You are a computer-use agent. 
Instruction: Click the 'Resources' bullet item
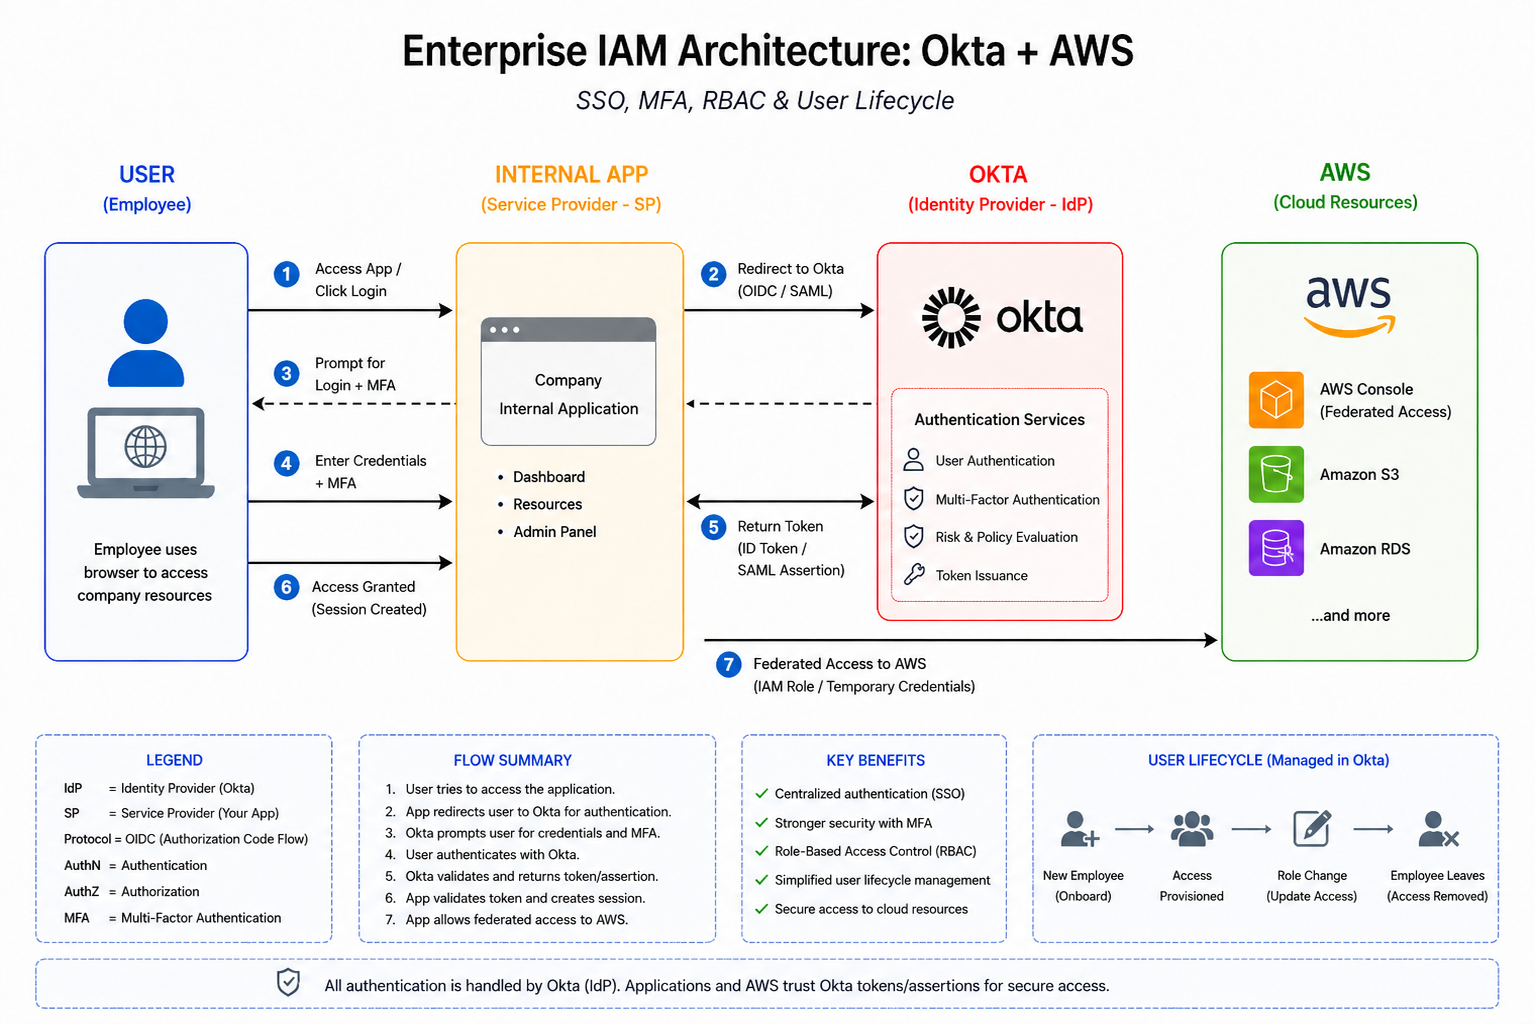540,504
